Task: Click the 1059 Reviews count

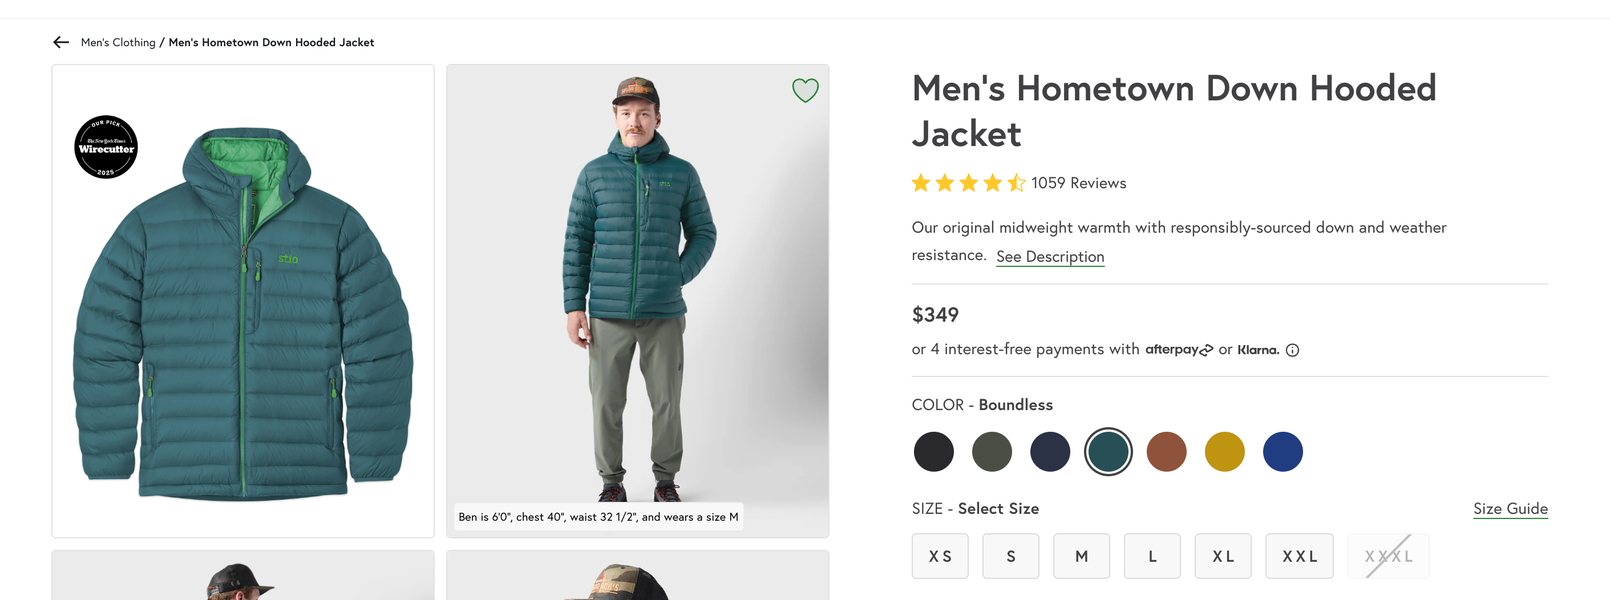Action: click(x=1082, y=183)
